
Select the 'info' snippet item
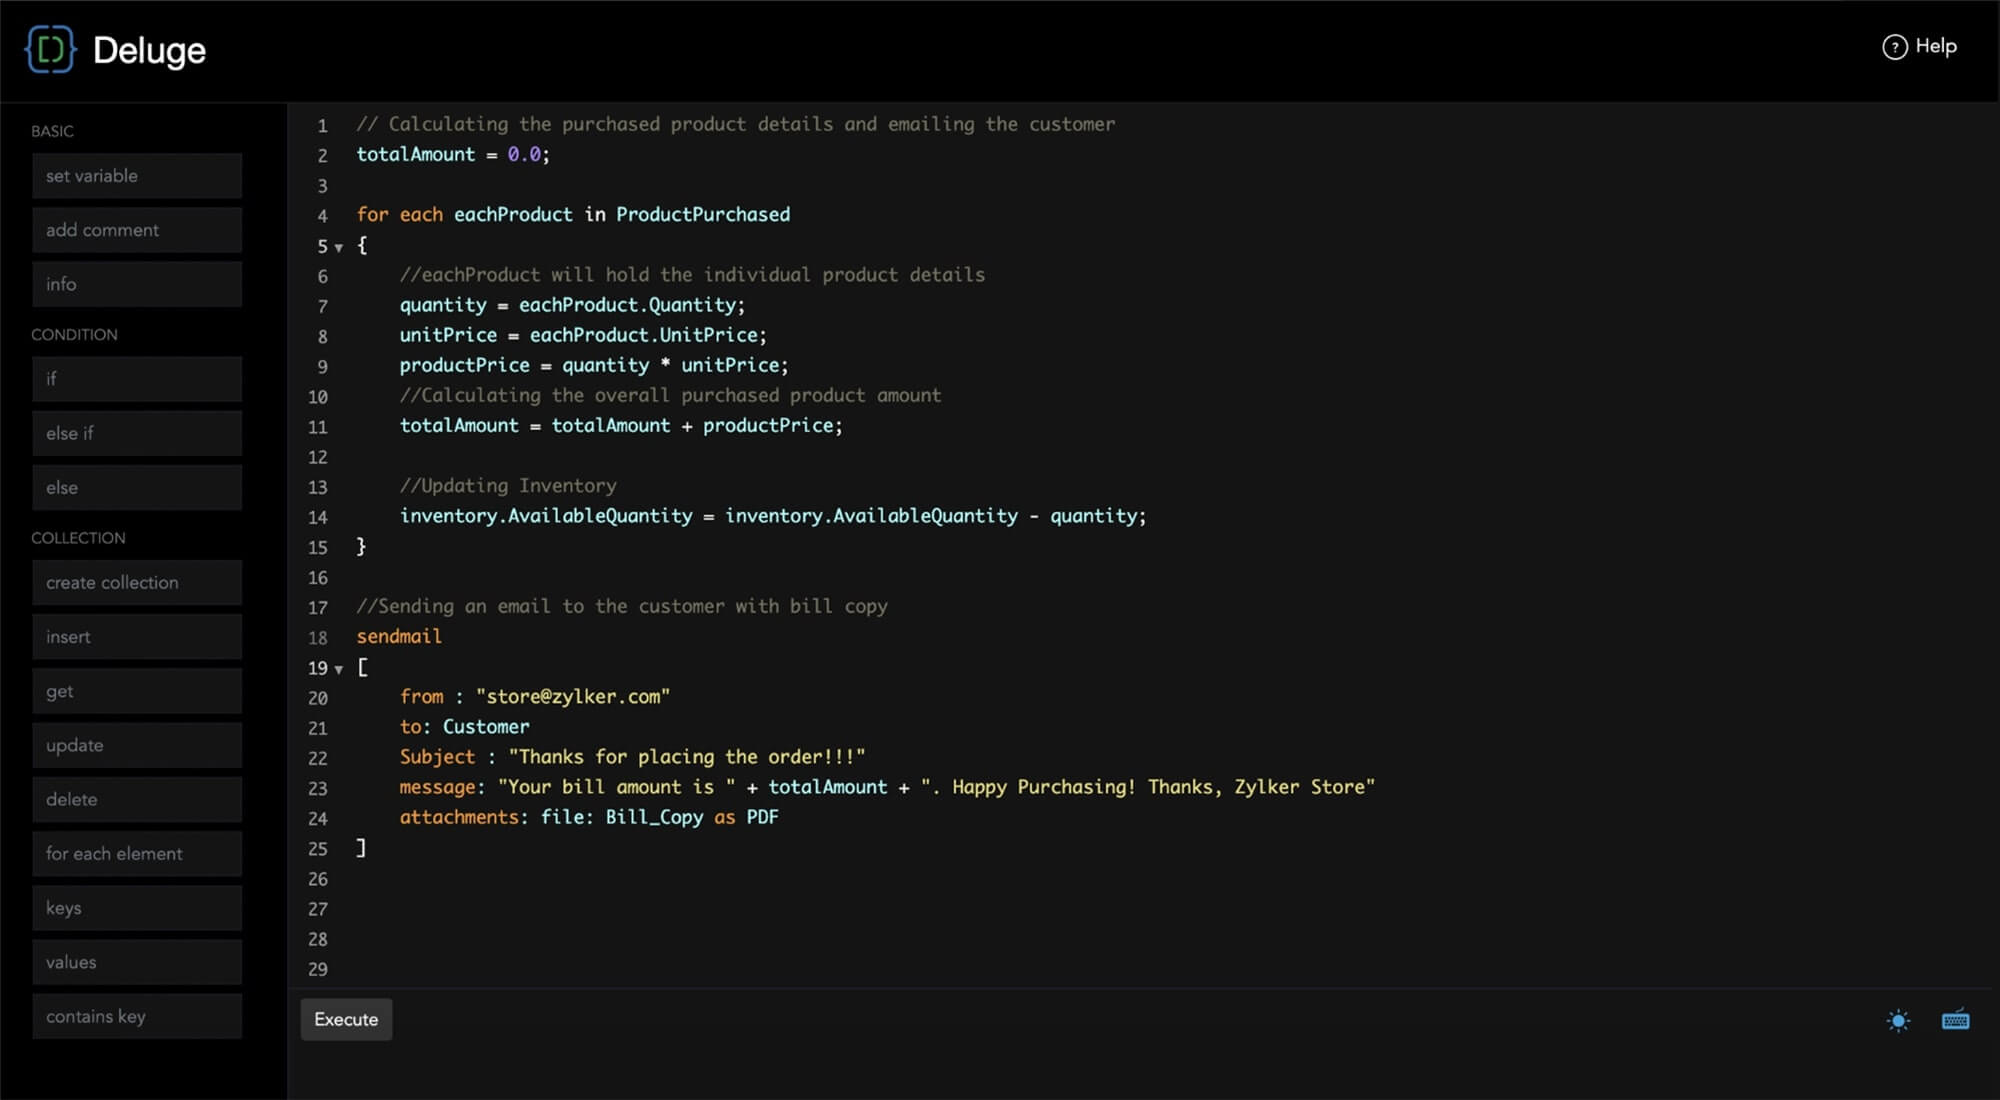(x=137, y=284)
